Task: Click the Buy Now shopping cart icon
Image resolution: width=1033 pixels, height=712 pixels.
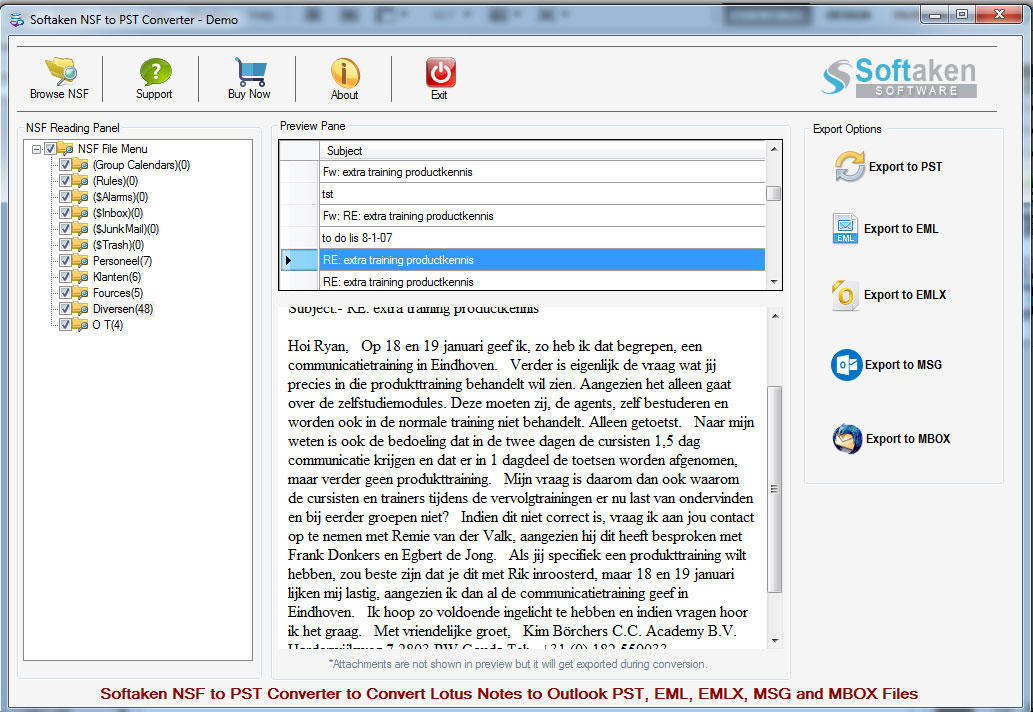Action: click(250, 71)
